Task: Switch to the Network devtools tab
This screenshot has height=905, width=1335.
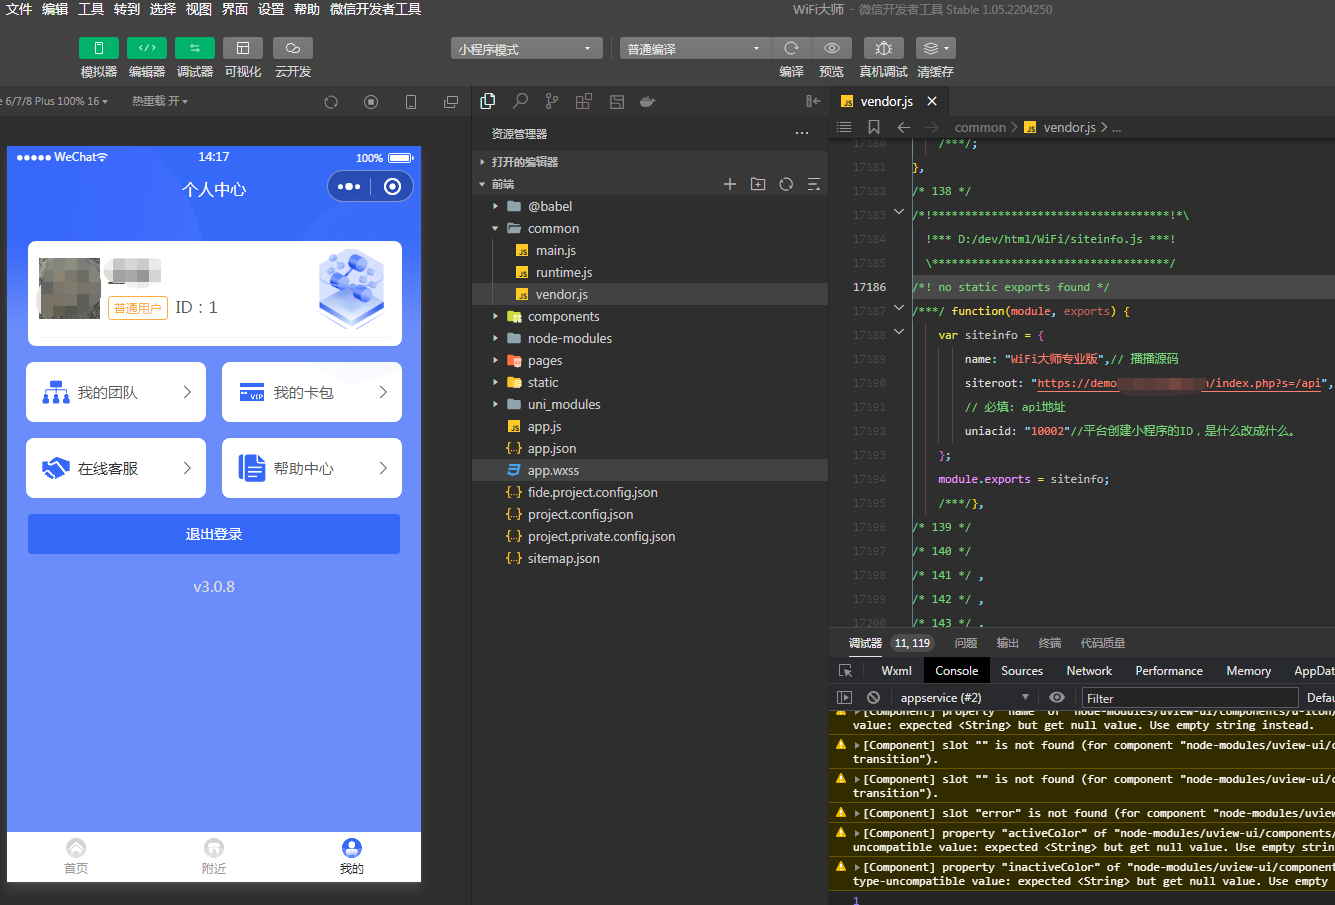Action: pyautogui.click(x=1089, y=671)
